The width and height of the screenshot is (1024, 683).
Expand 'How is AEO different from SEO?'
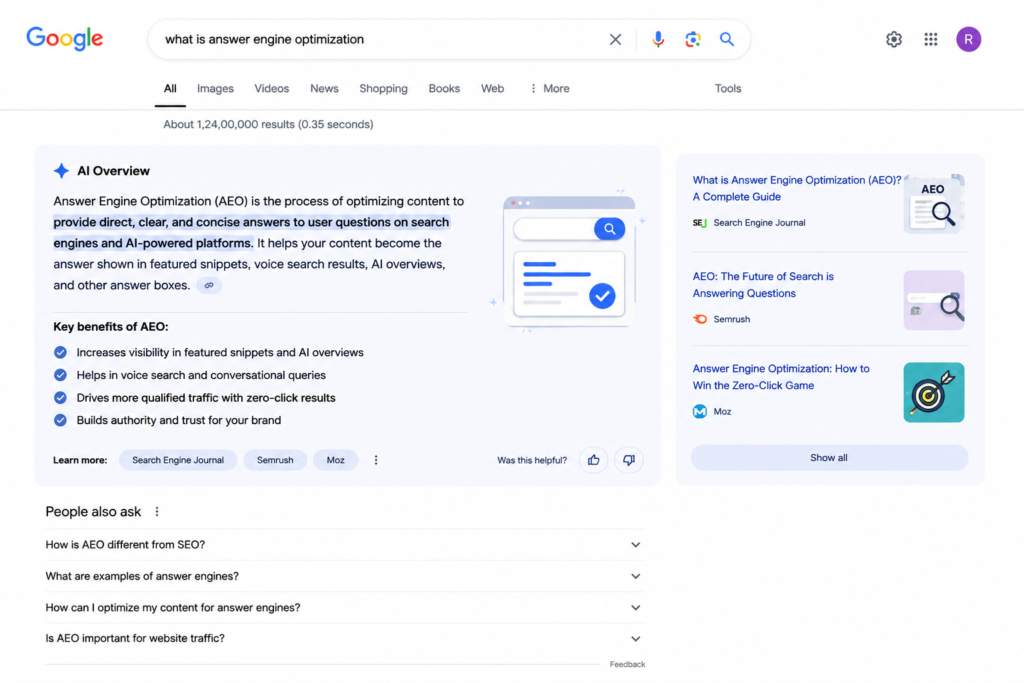click(x=344, y=545)
